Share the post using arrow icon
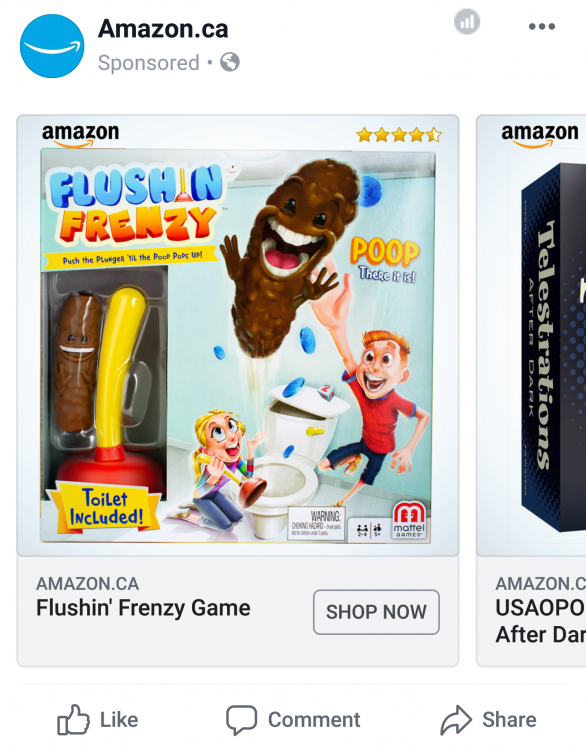 [456, 720]
